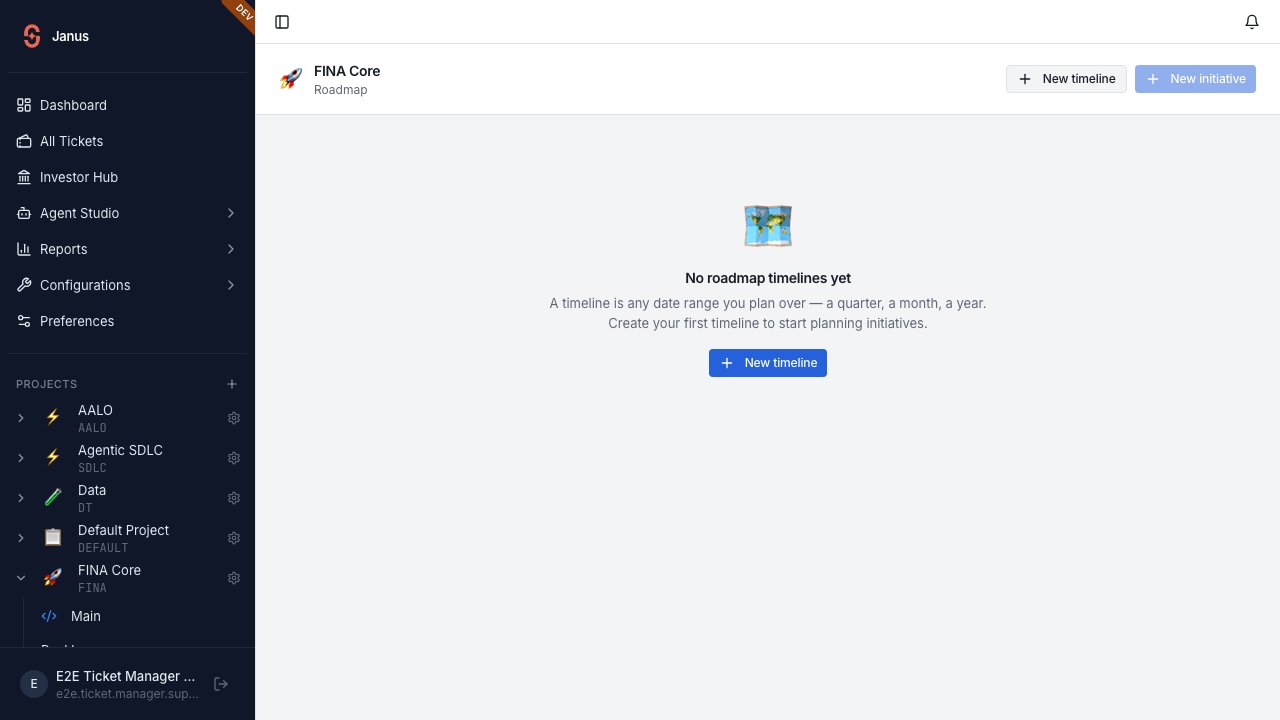Click the 'No roadmap timelines yet' heading
This screenshot has width=1280, height=720.
click(768, 278)
